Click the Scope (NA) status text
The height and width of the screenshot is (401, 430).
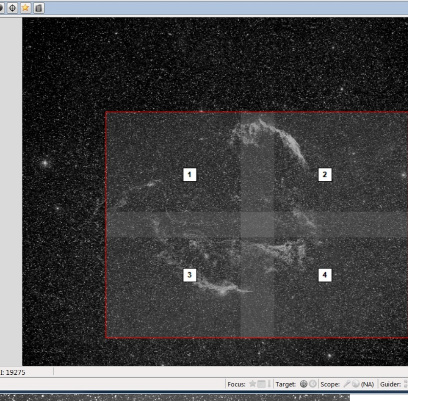click(x=367, y=384)
